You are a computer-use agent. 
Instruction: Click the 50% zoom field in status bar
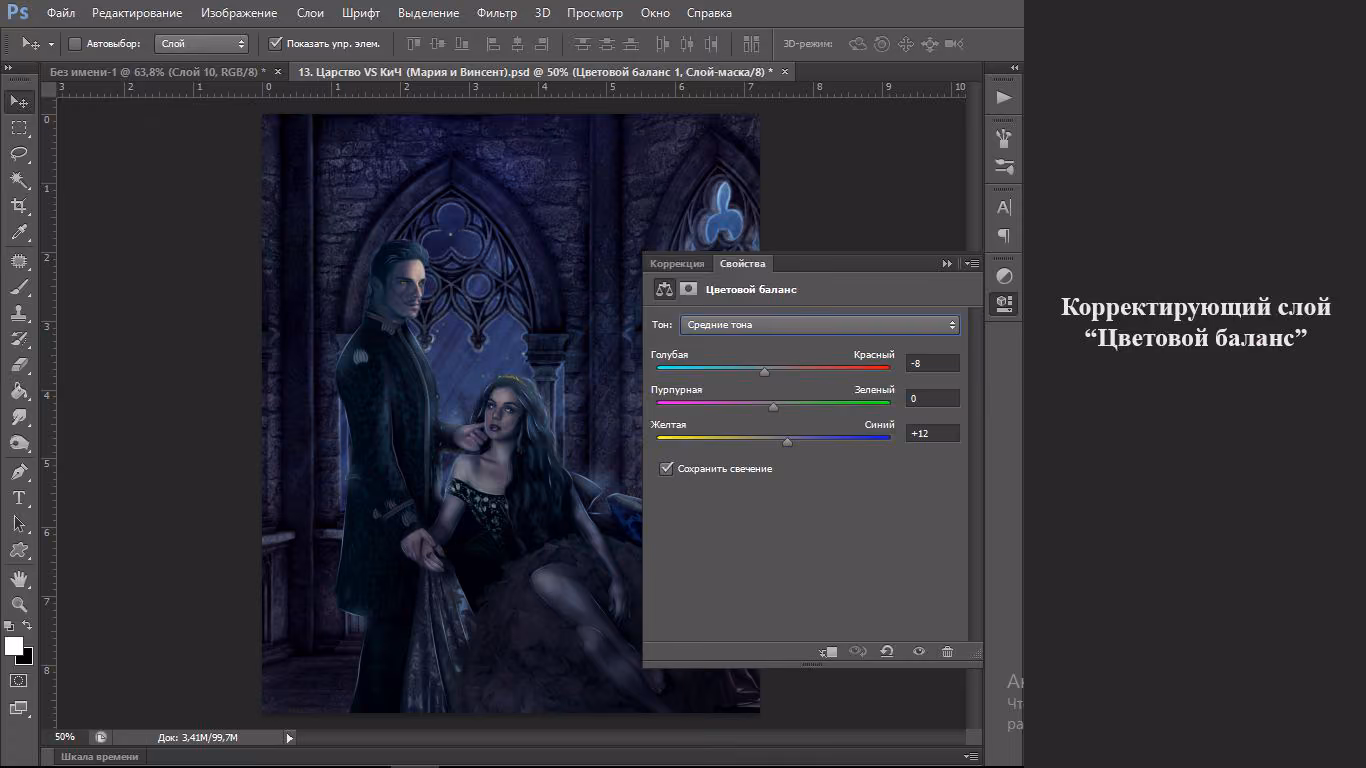click(66, 737)
